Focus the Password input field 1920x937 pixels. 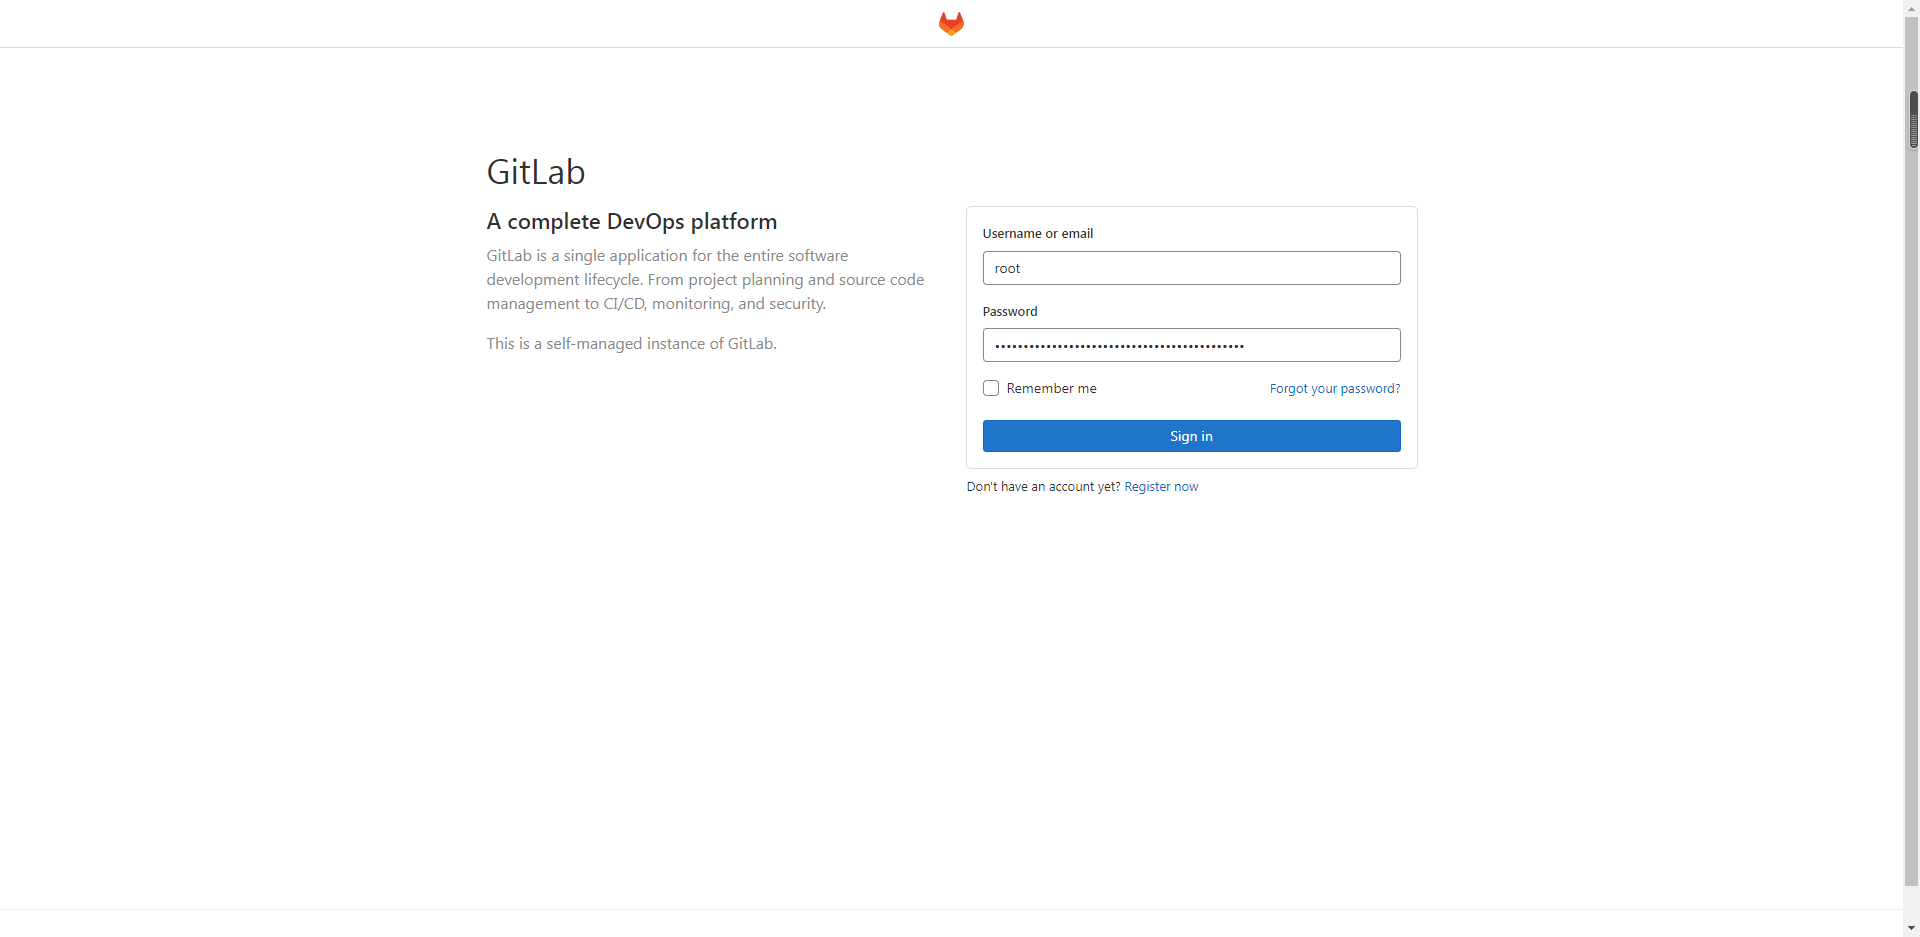coord(1191,345)
